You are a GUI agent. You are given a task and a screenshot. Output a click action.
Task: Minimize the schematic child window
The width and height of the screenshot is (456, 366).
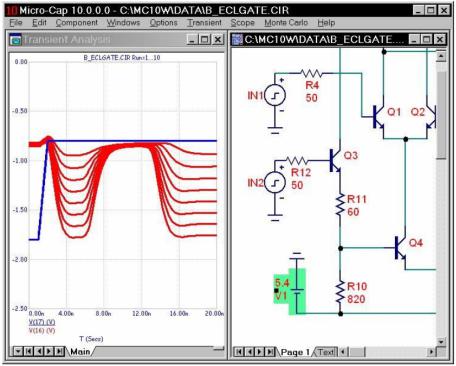[414, 40]
